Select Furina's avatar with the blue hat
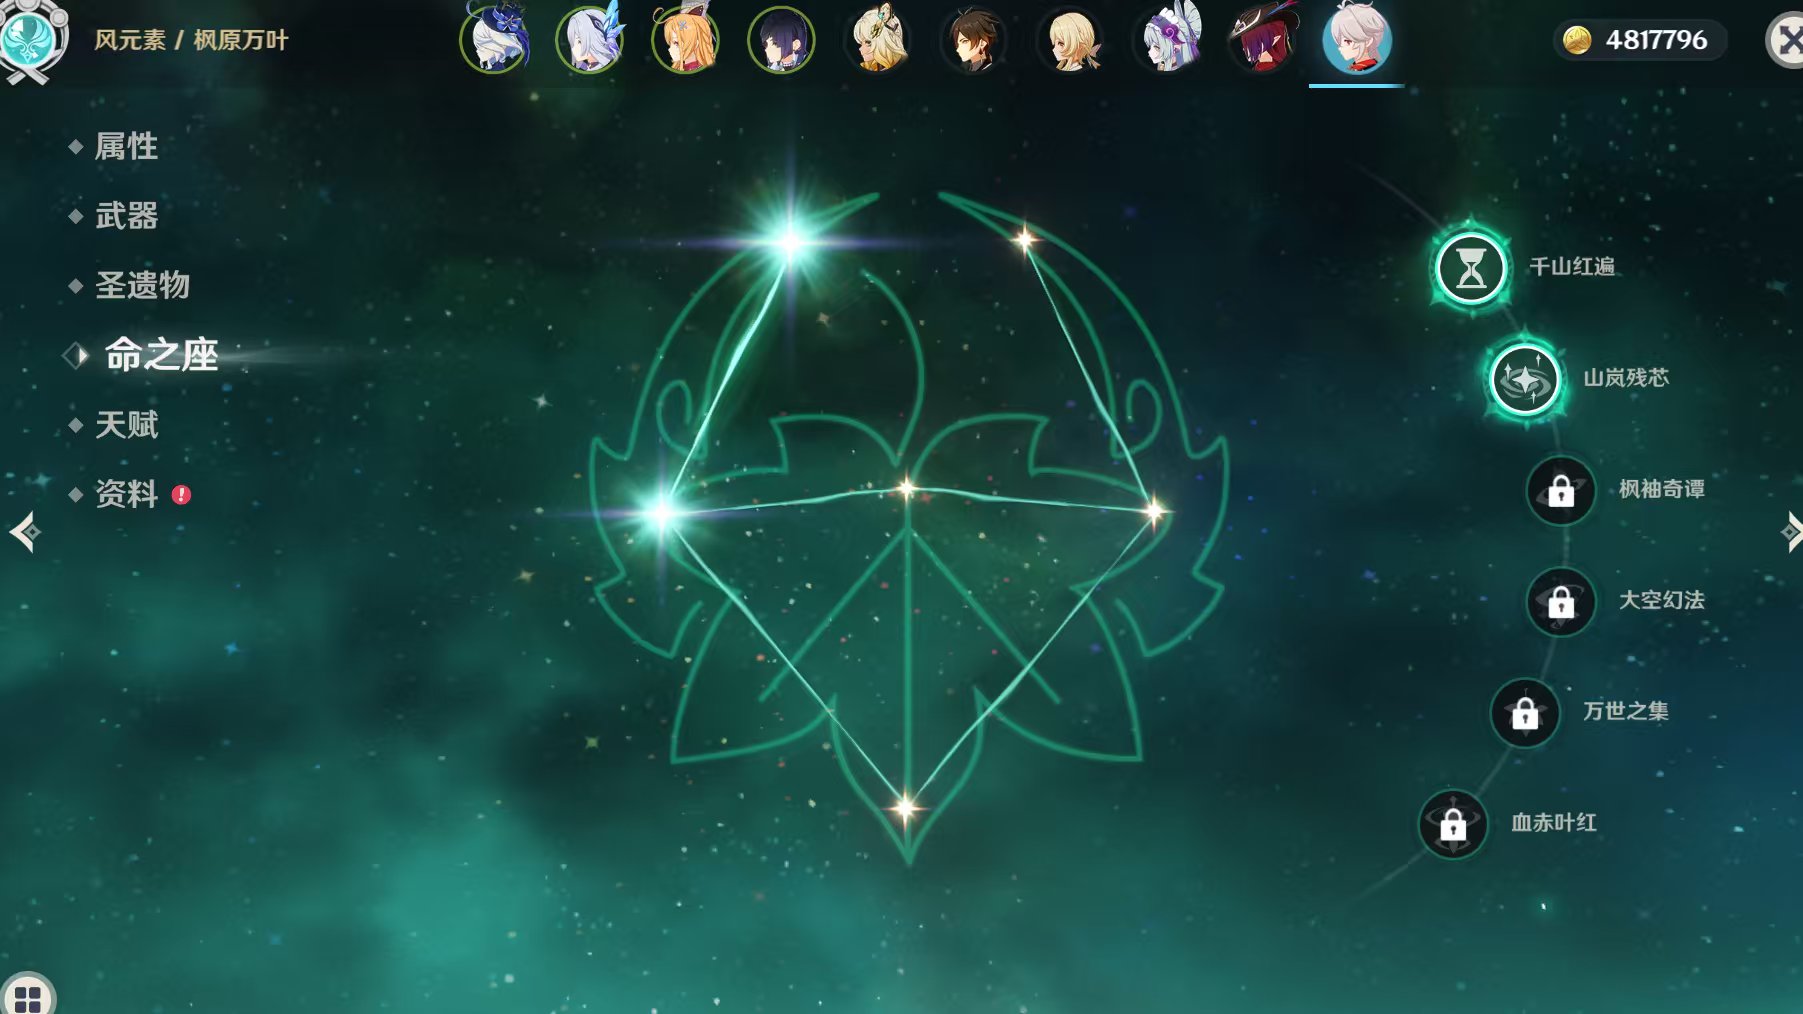The height and width of the screenshot is (1014, 1803). 494,41
